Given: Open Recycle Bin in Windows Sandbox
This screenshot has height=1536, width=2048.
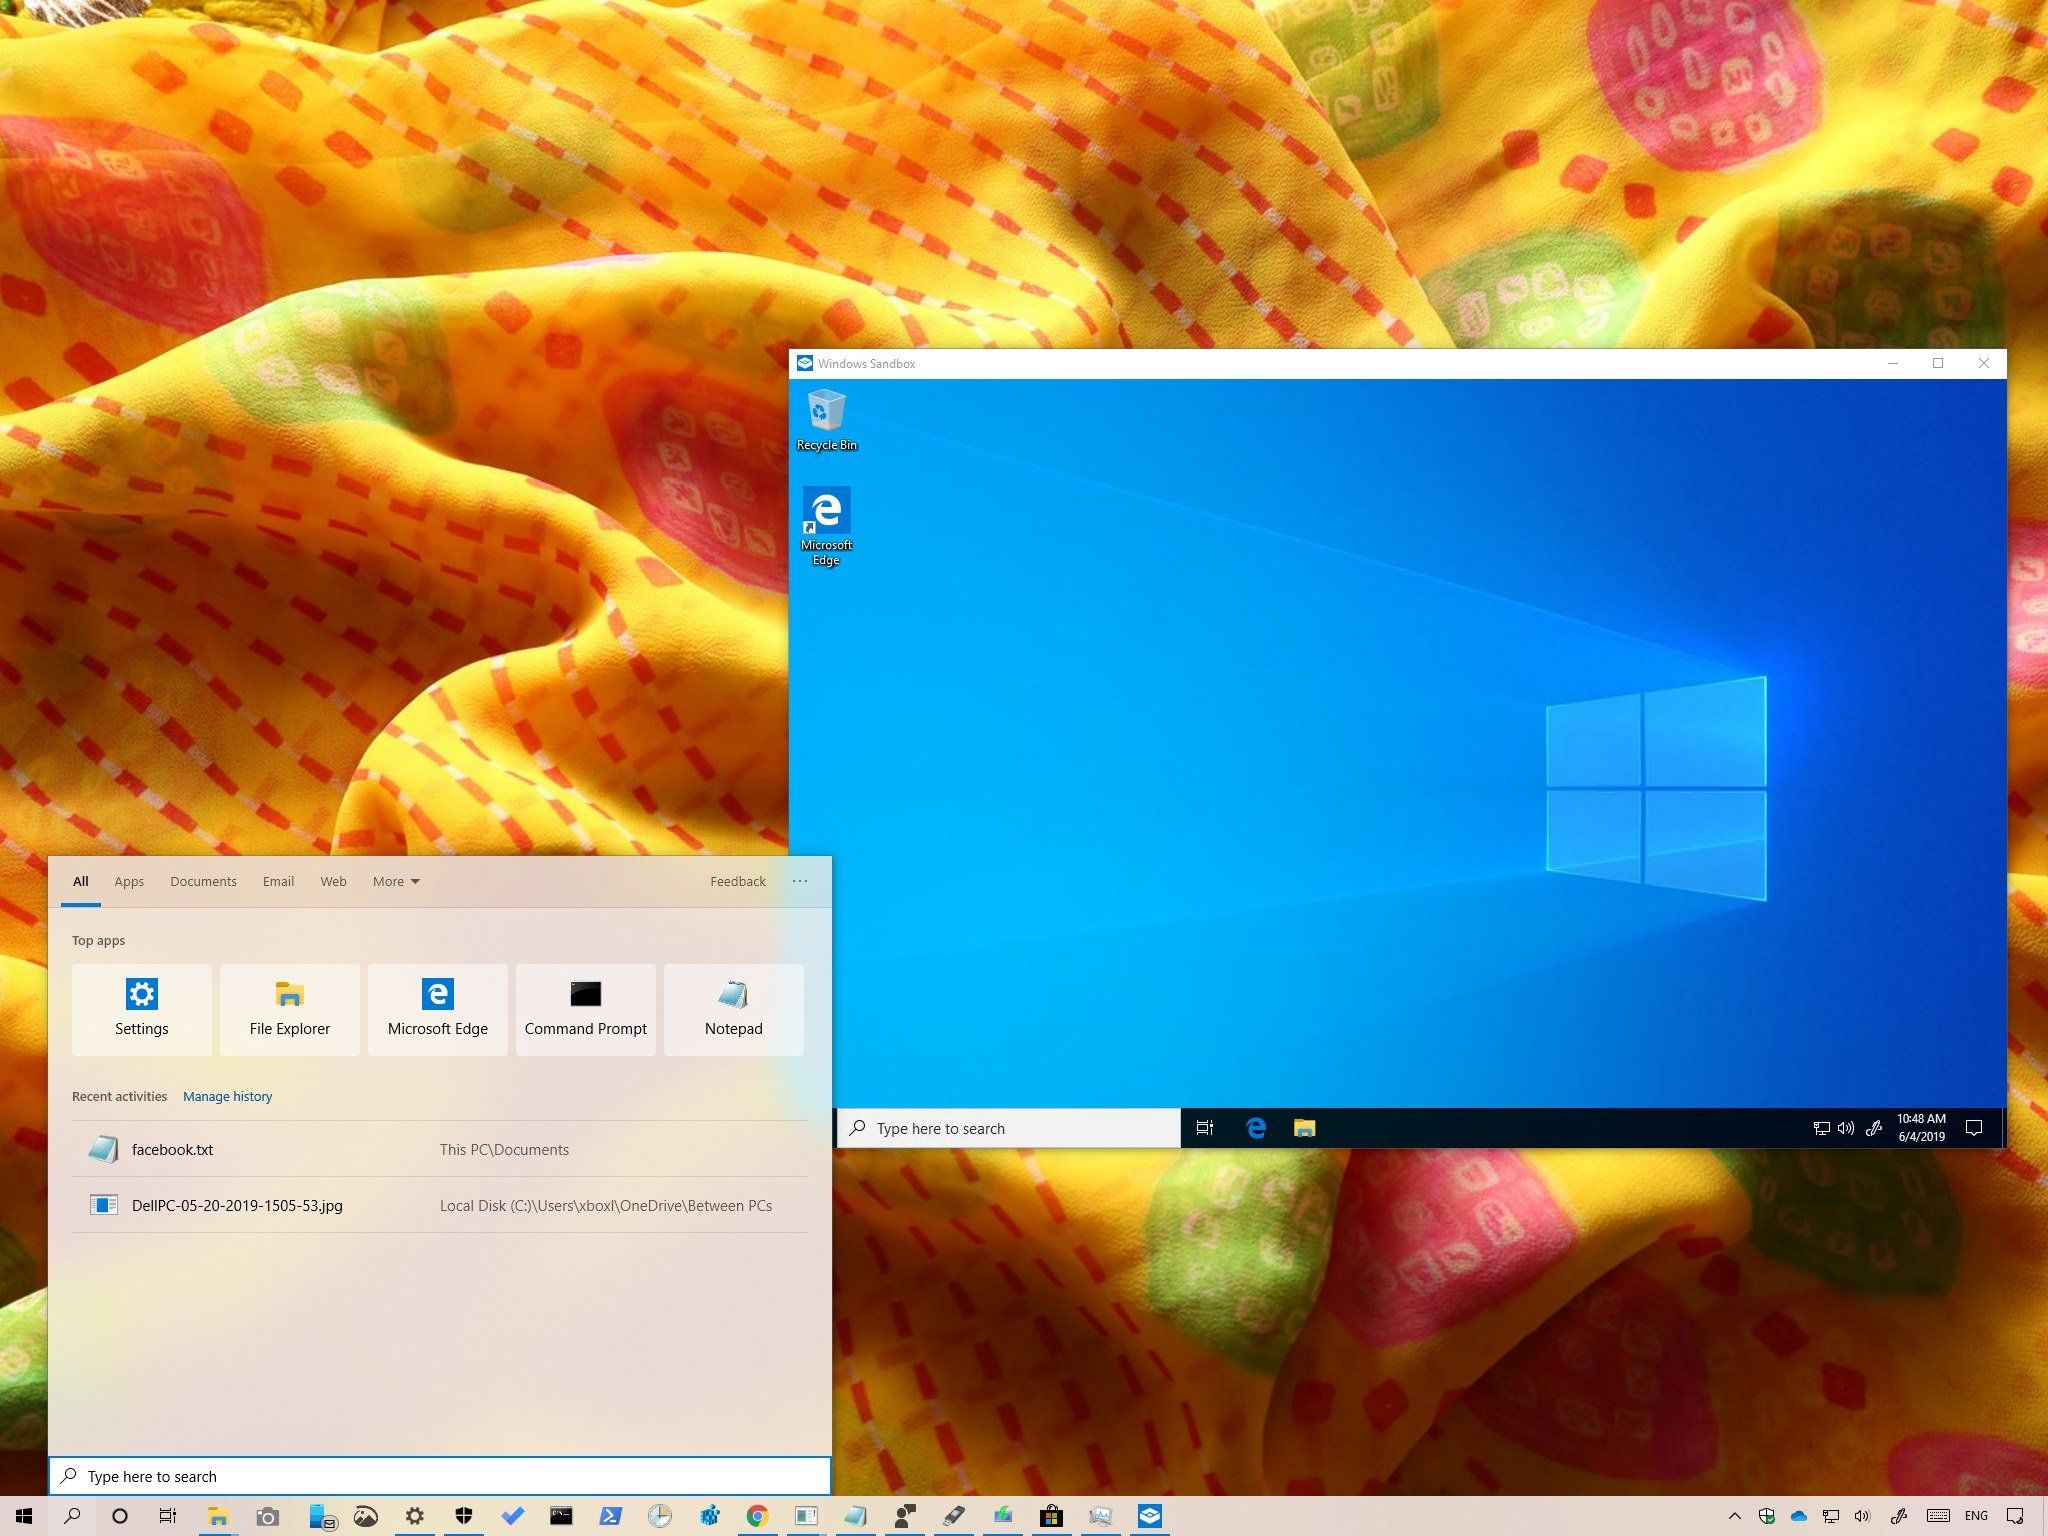Looking at the screenshot, I should click(x=826, y=420).
